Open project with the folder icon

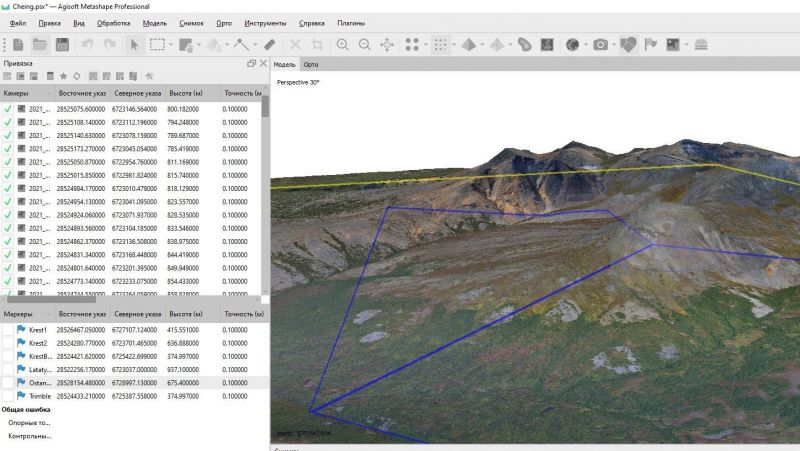40,44
